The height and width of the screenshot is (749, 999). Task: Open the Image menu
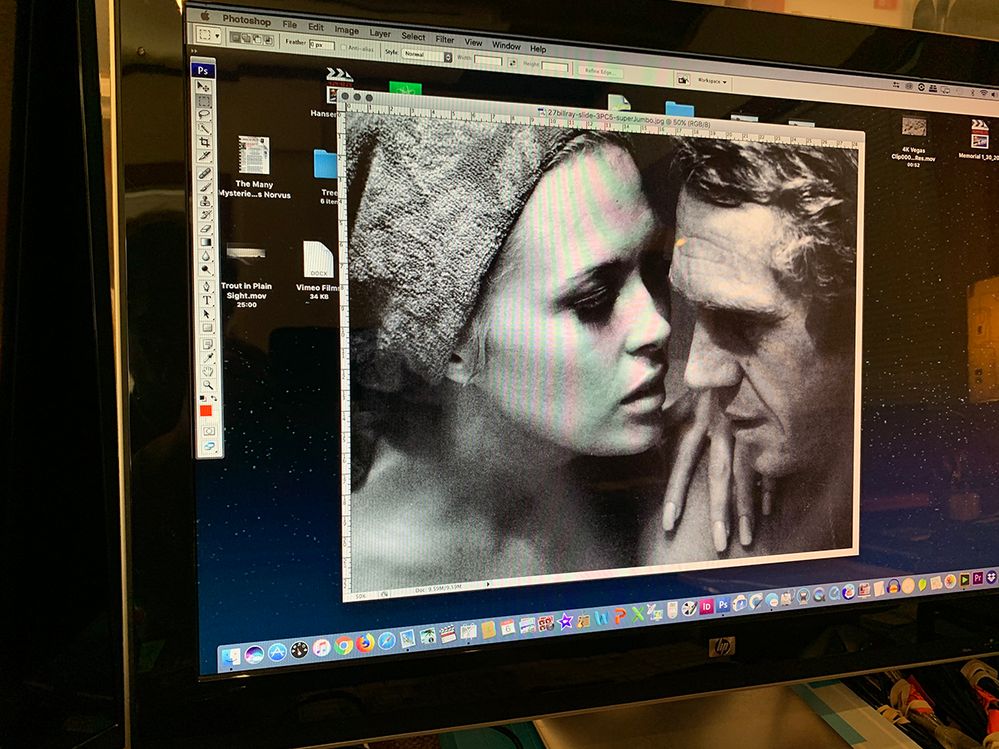(347, 31)
